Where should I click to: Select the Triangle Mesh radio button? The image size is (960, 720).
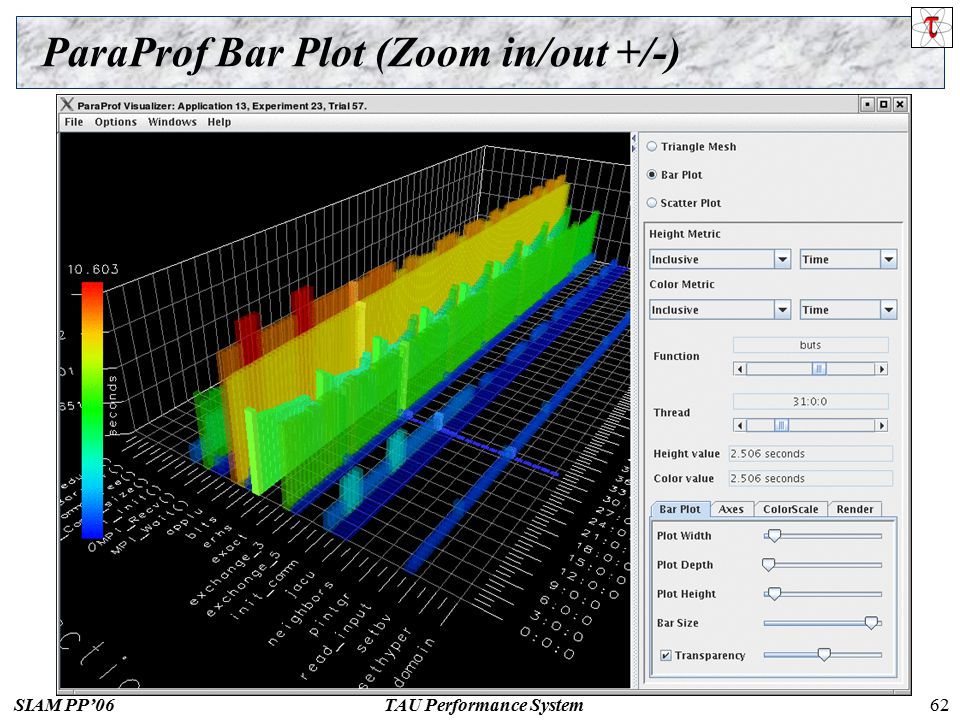(652, 146)
